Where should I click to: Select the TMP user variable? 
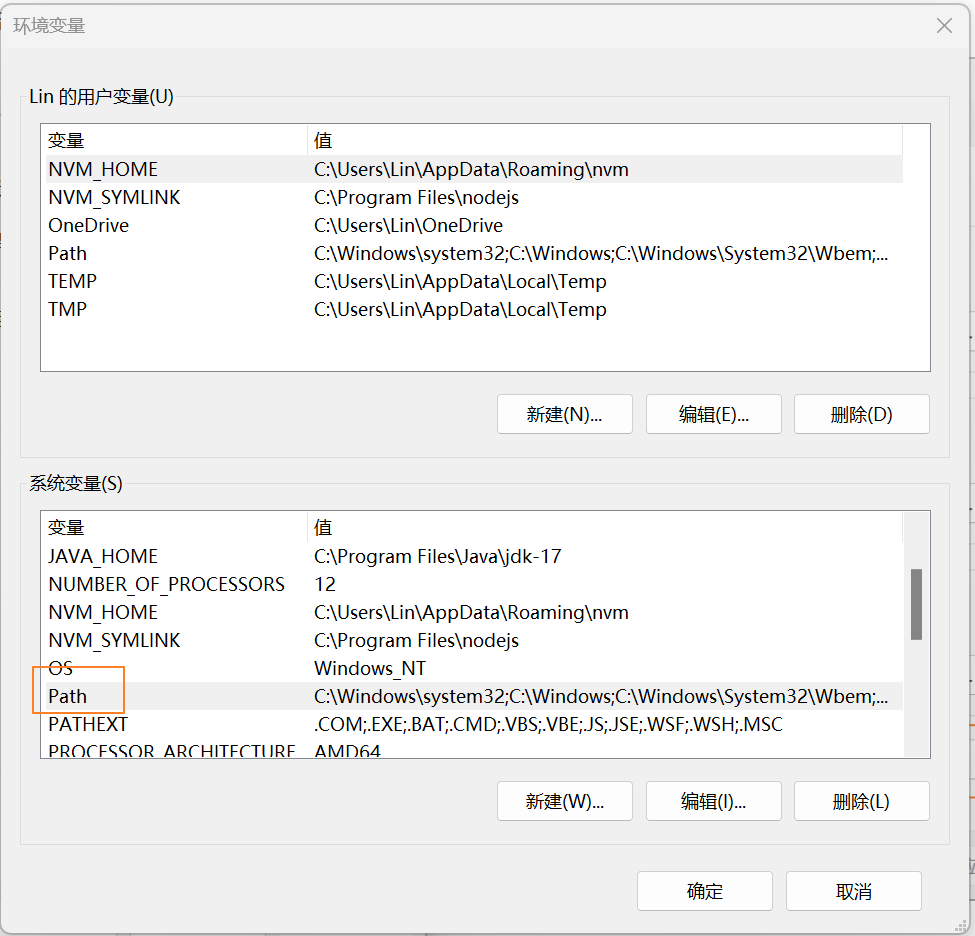coord(68,310)
